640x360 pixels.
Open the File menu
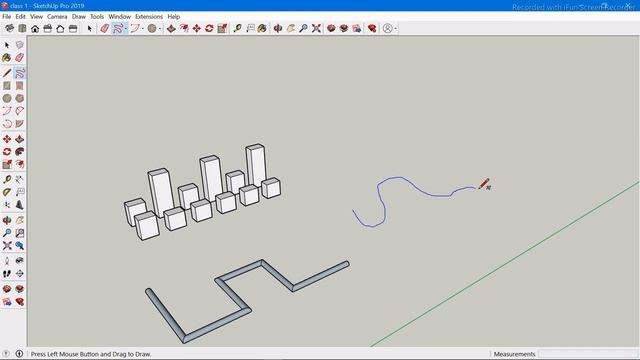click(x=7, y=17)
